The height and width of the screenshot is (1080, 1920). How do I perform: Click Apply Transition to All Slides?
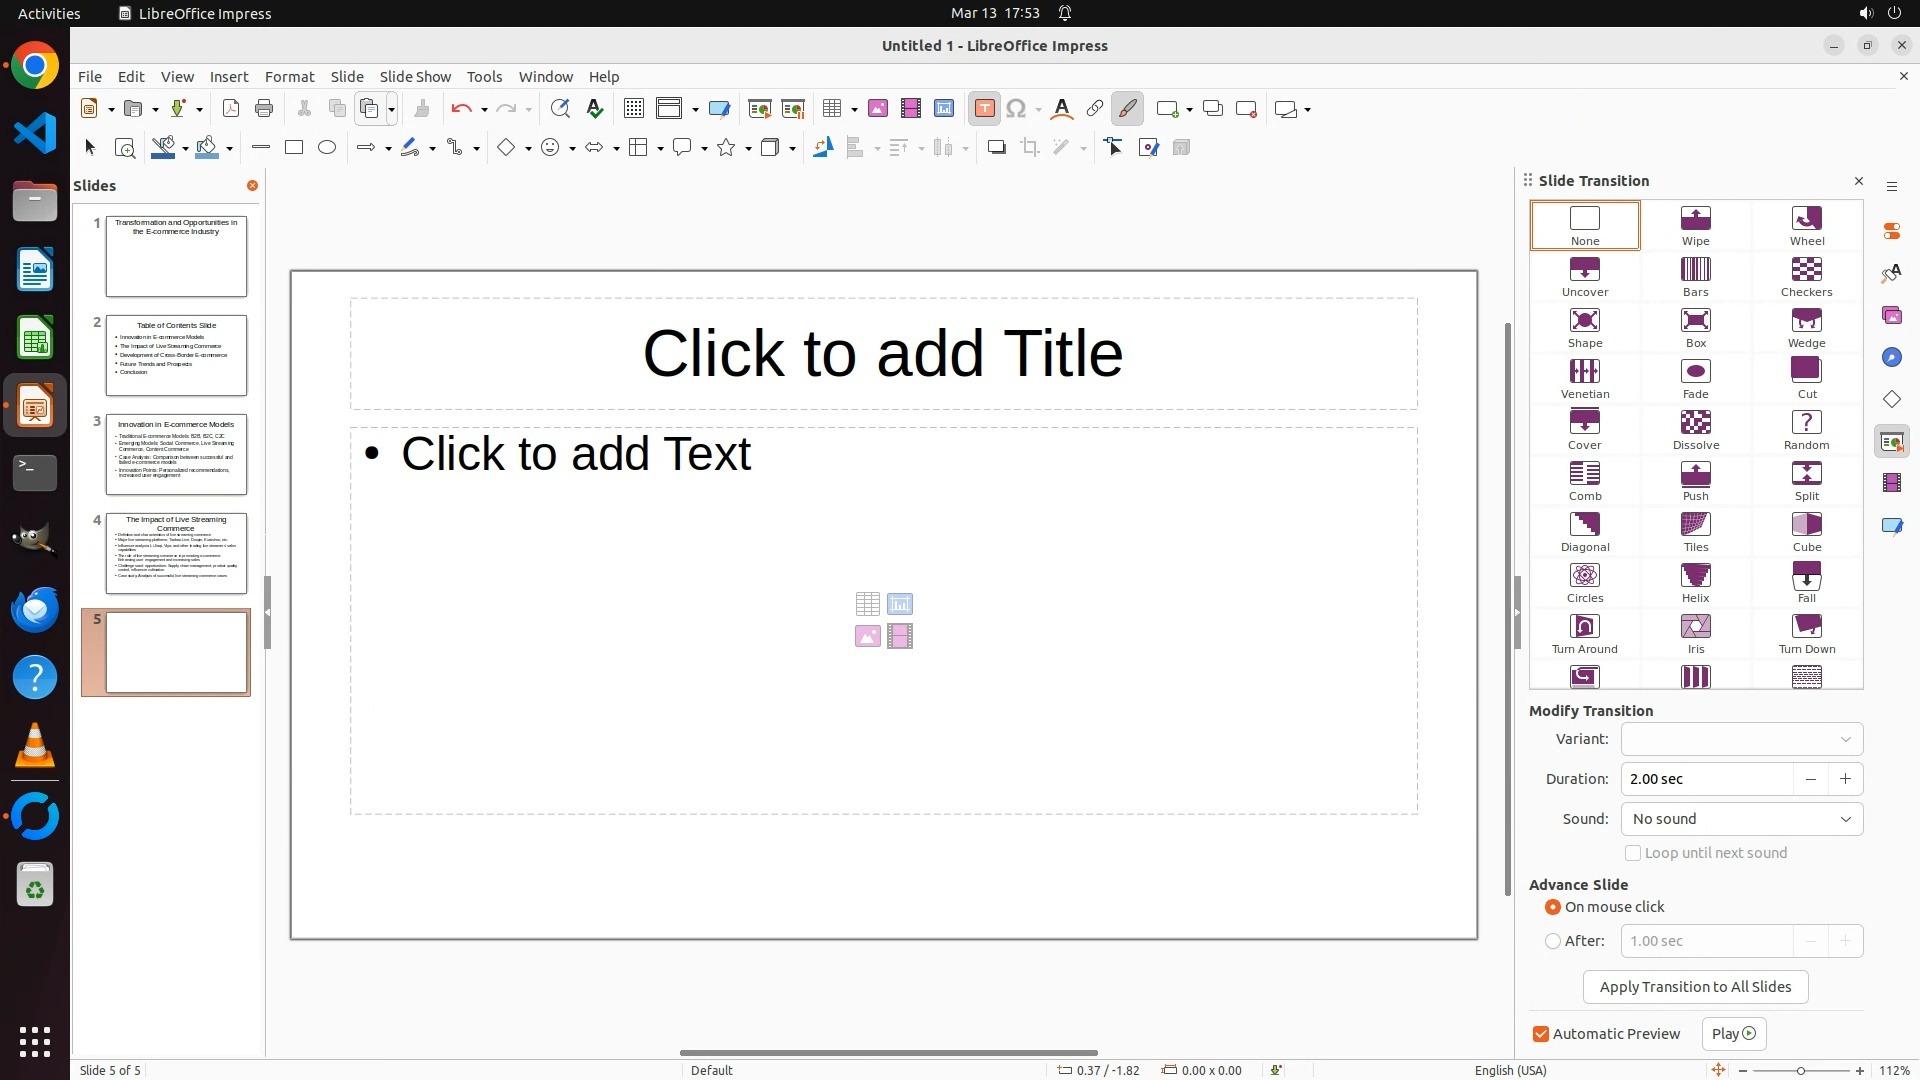(1695, 987)
